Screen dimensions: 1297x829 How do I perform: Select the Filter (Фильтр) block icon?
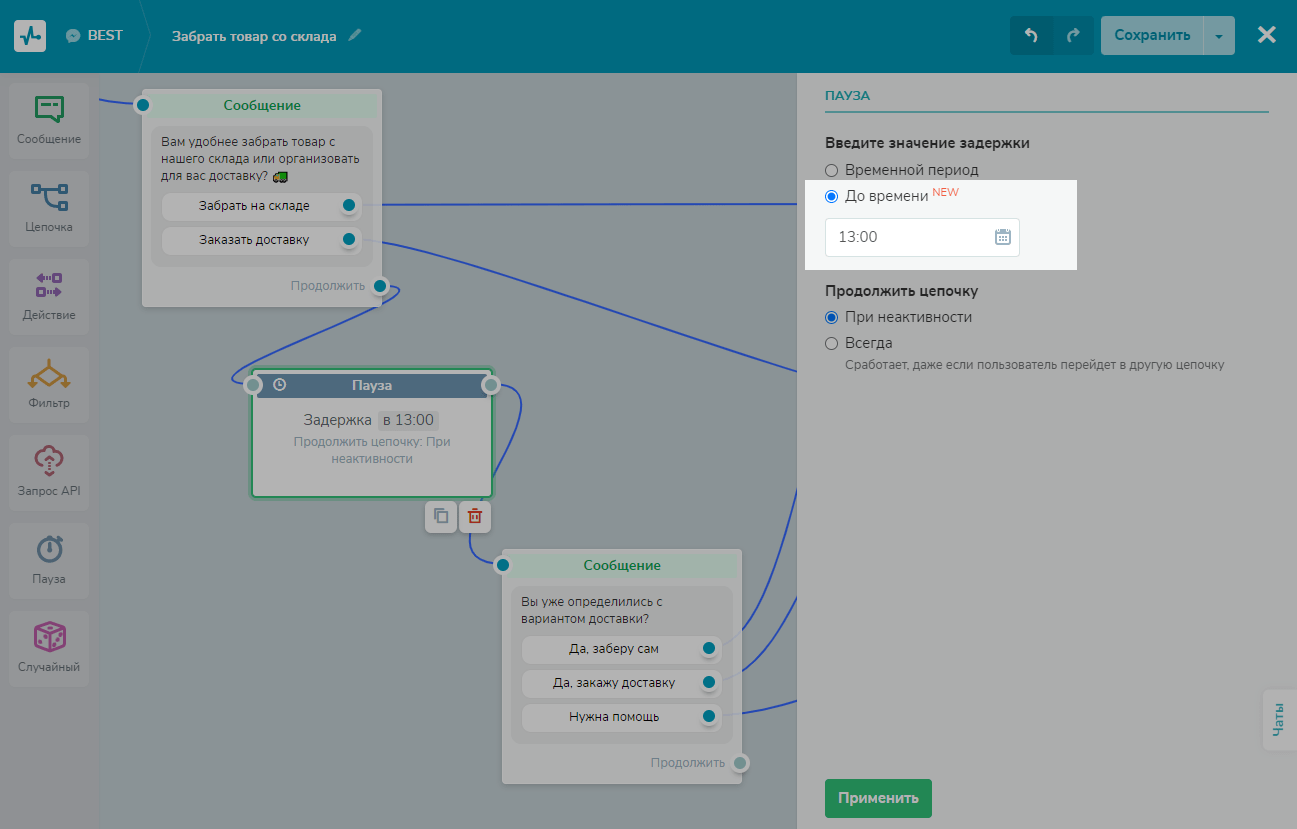49,374
